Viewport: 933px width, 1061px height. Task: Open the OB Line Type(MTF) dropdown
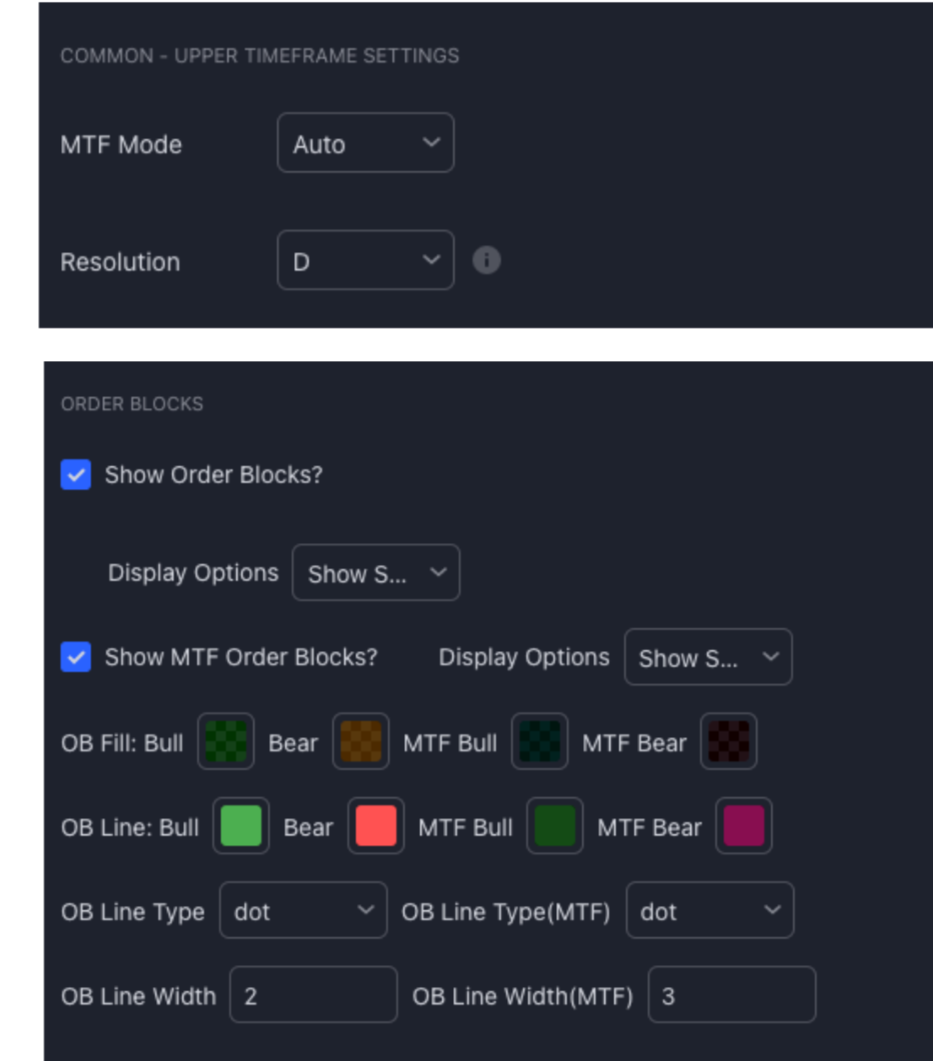(x=709, y=911)
